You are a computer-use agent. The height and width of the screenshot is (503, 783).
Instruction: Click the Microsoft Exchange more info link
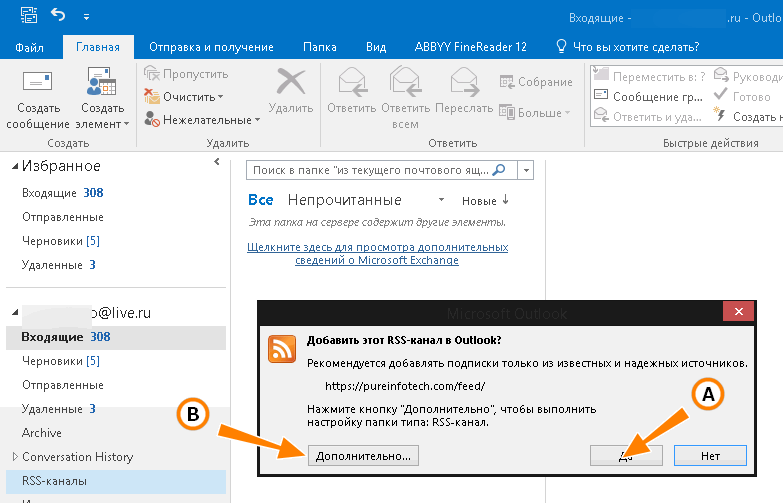coord(378,254)
